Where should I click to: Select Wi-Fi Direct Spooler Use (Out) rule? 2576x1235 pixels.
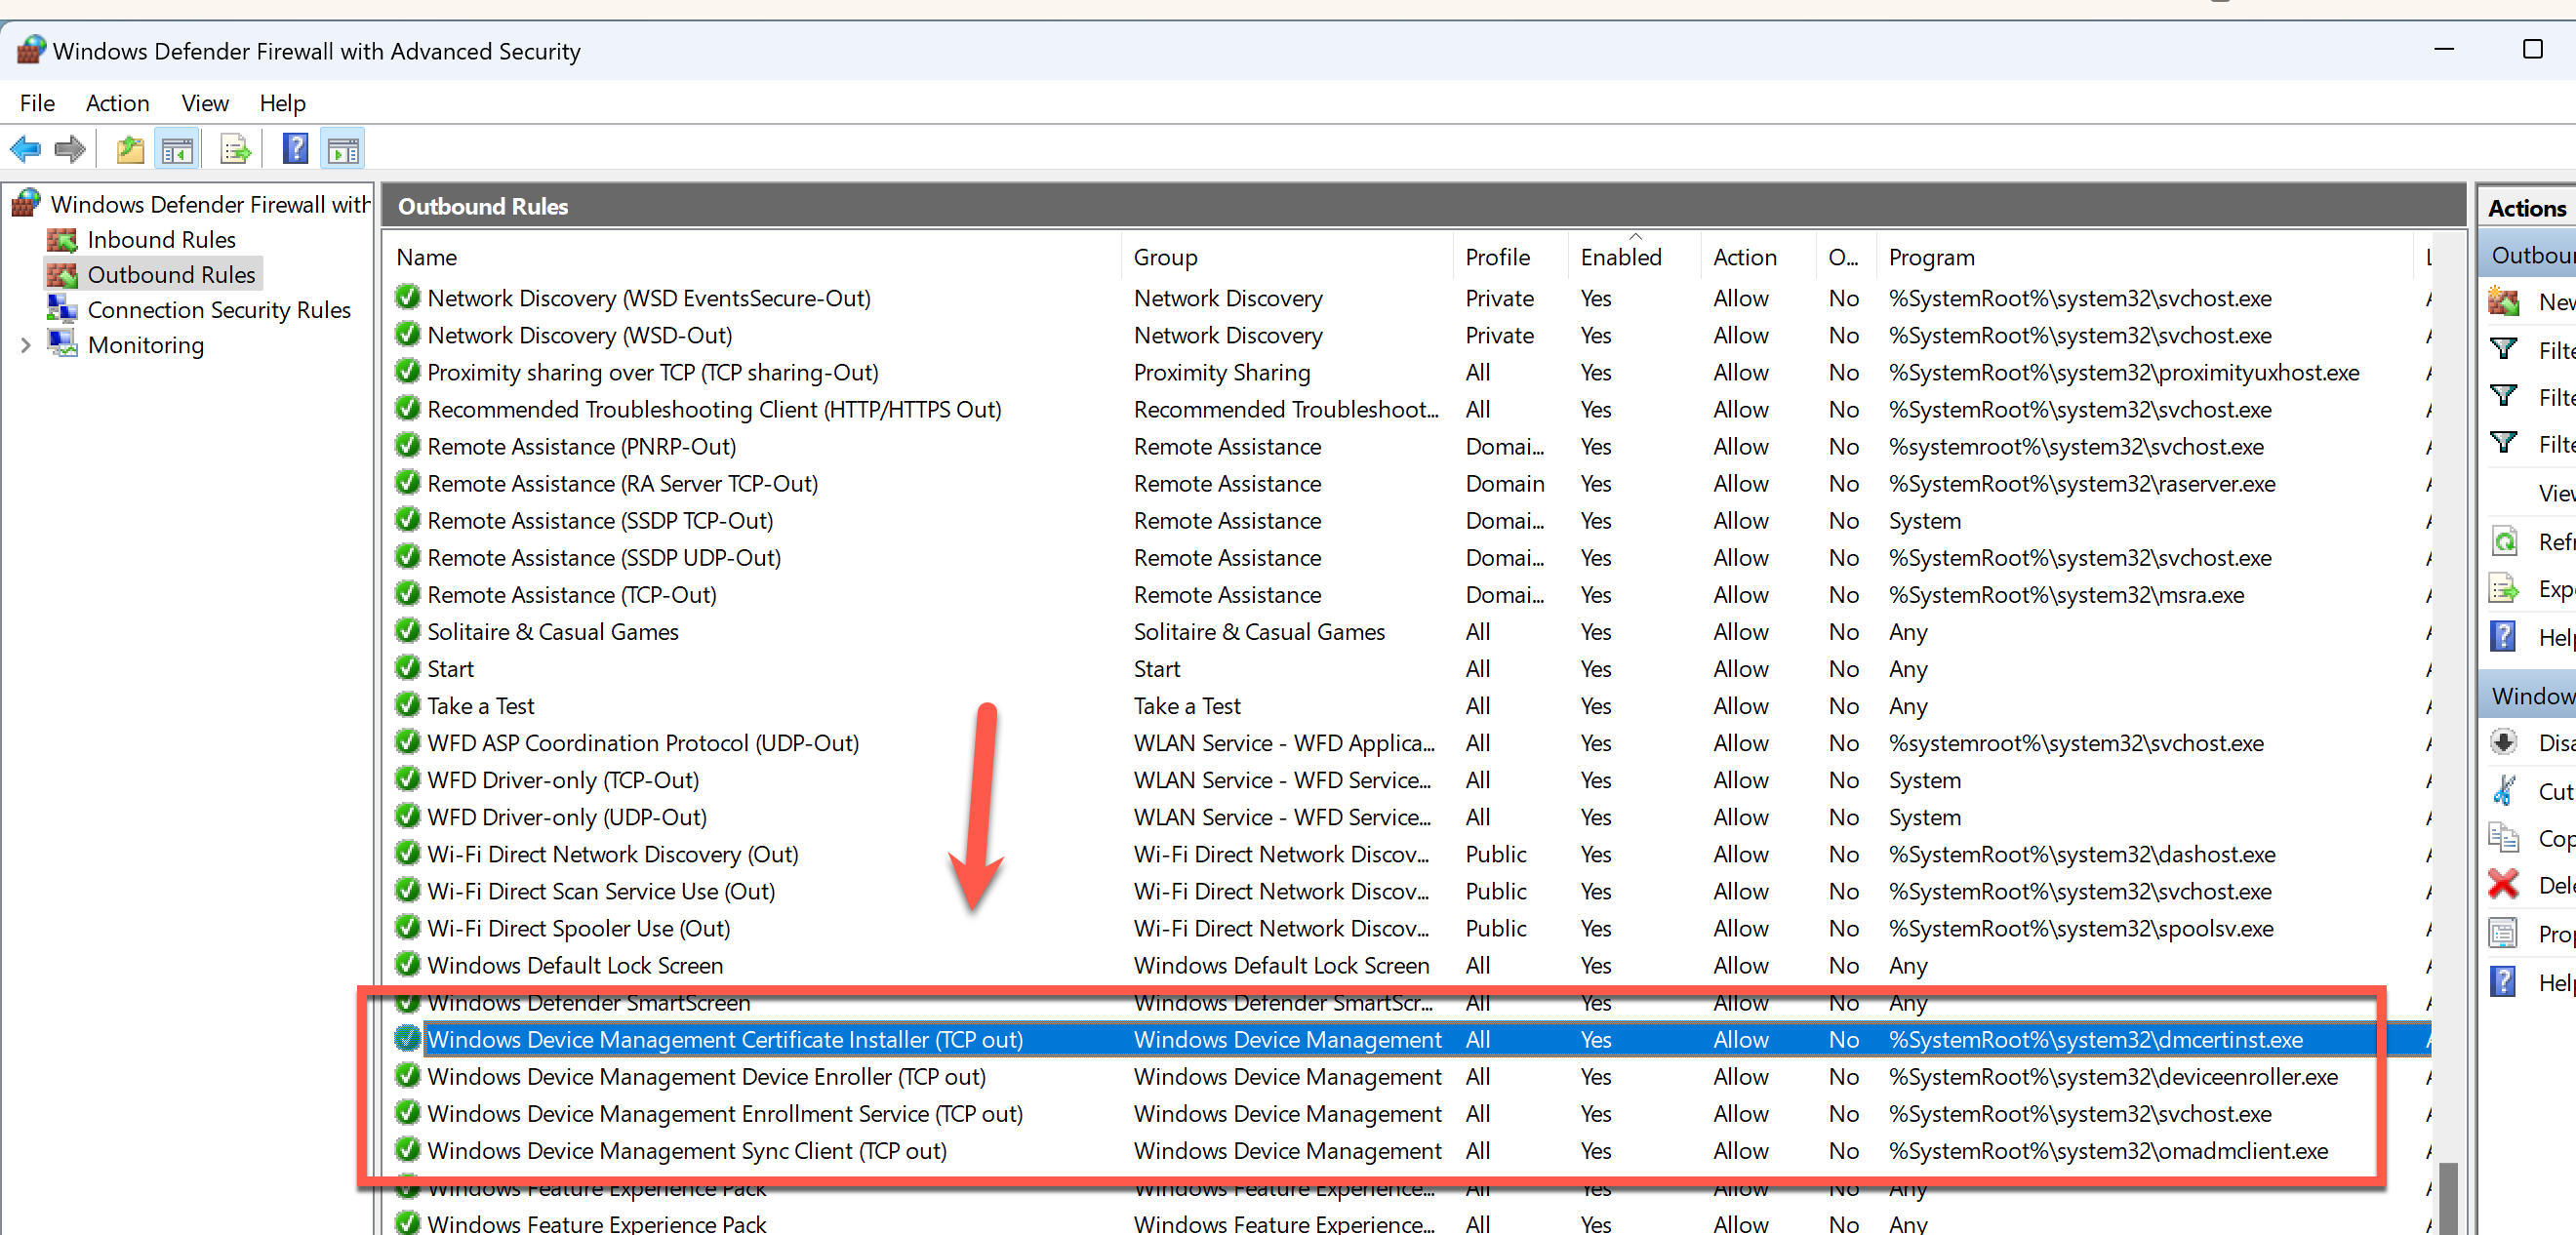pyautogui.click(x=1410, y=927)
